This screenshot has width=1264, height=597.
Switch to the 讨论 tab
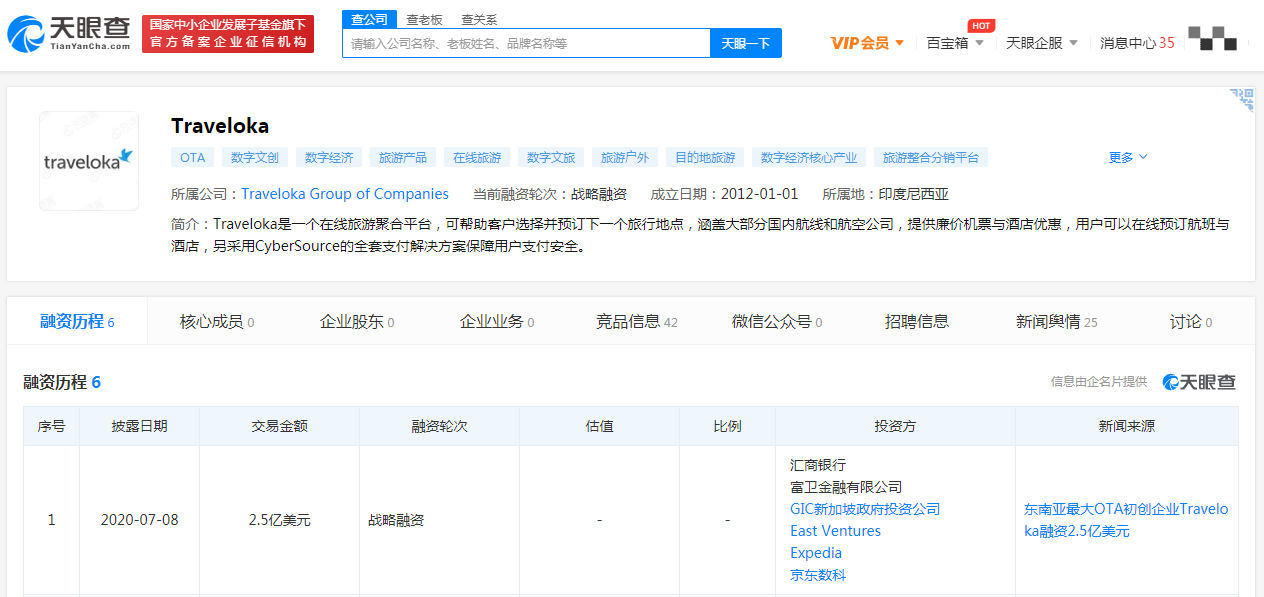click(1191, 321)
